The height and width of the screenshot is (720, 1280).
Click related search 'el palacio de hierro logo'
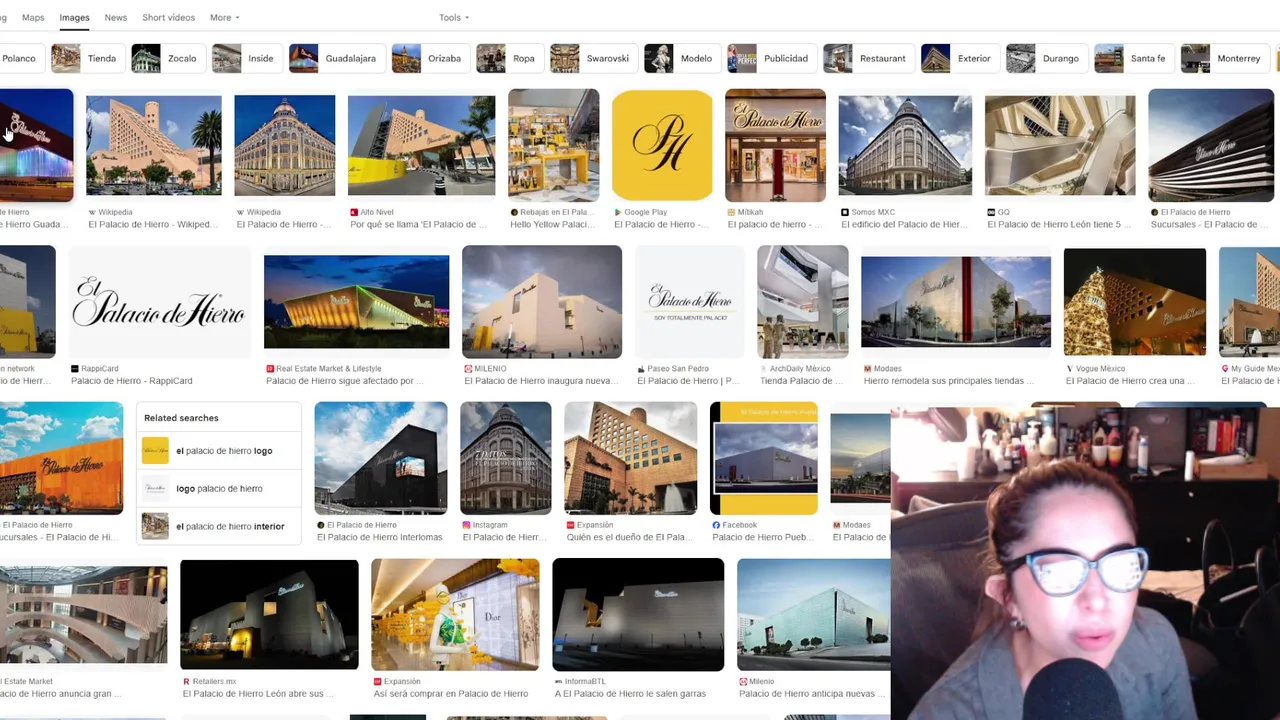pos(218,451)
